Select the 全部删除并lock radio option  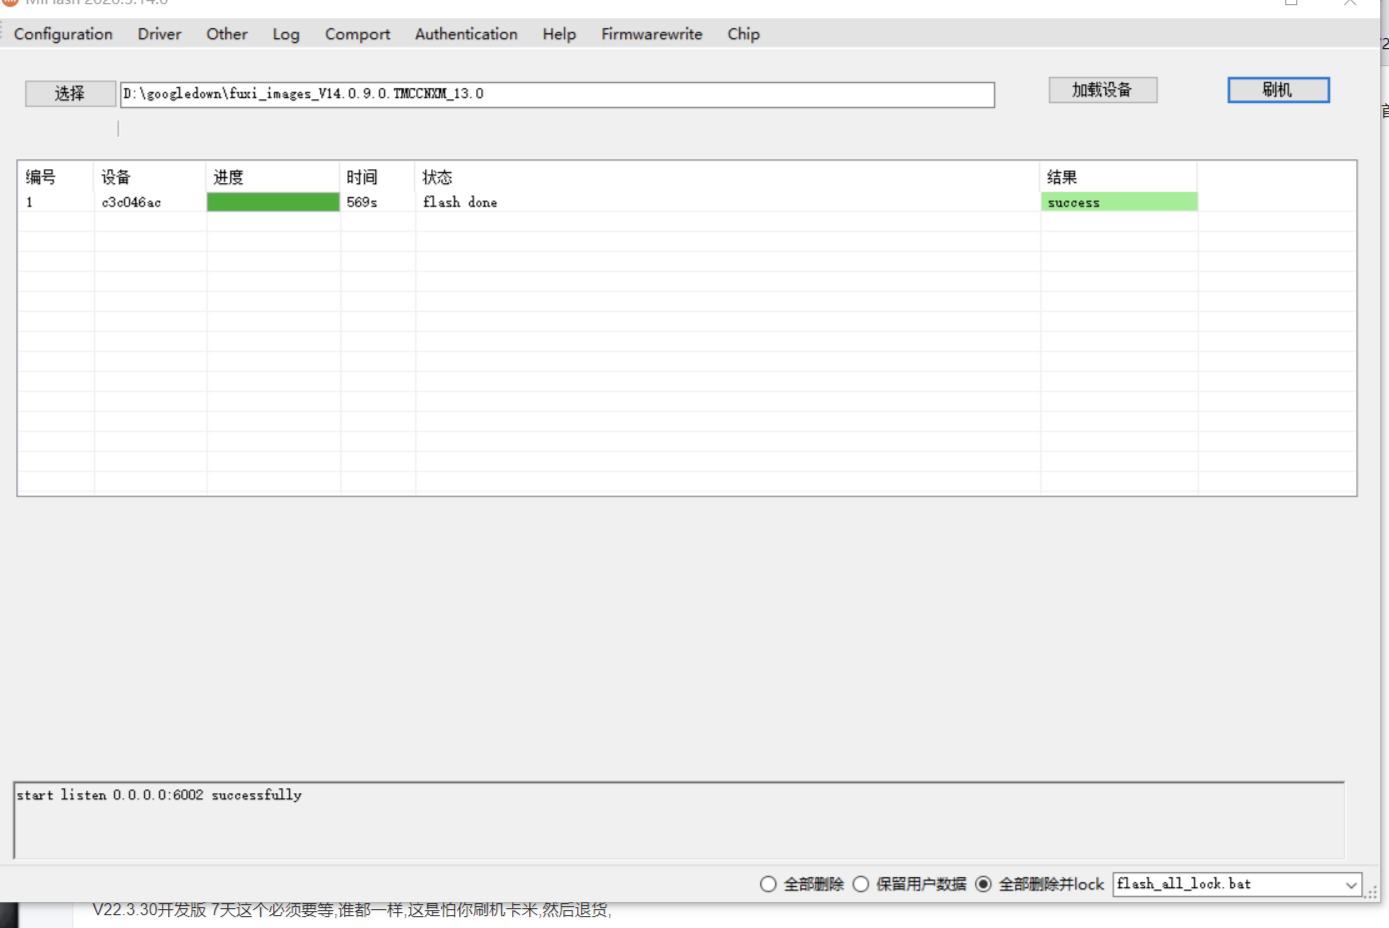(x=984, y=884)
